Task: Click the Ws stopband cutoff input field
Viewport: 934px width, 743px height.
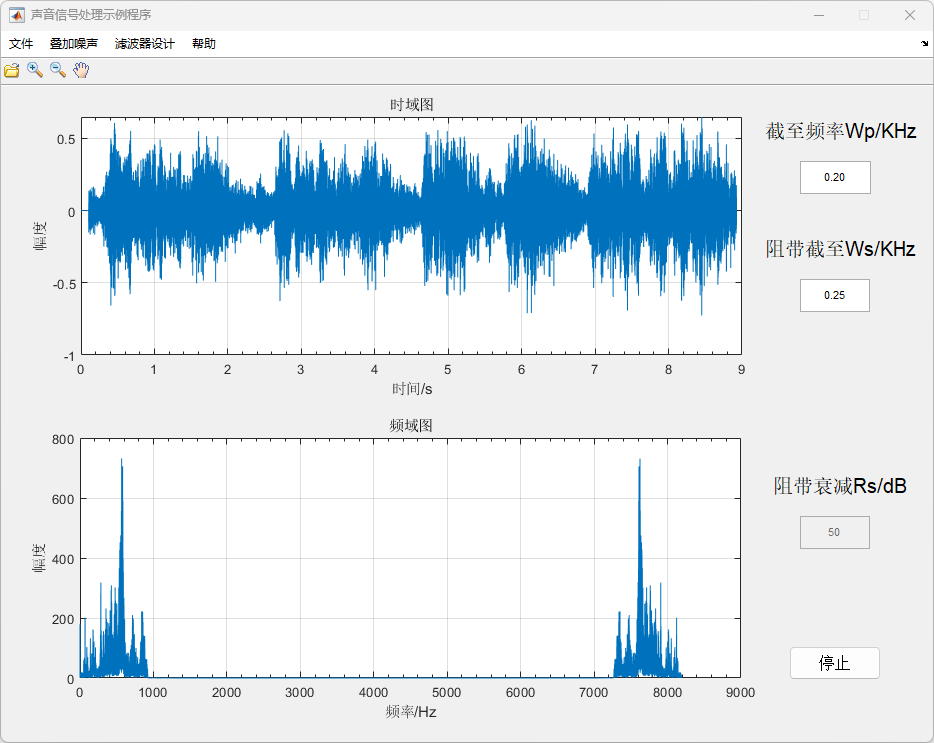Action: coord(835,295)
